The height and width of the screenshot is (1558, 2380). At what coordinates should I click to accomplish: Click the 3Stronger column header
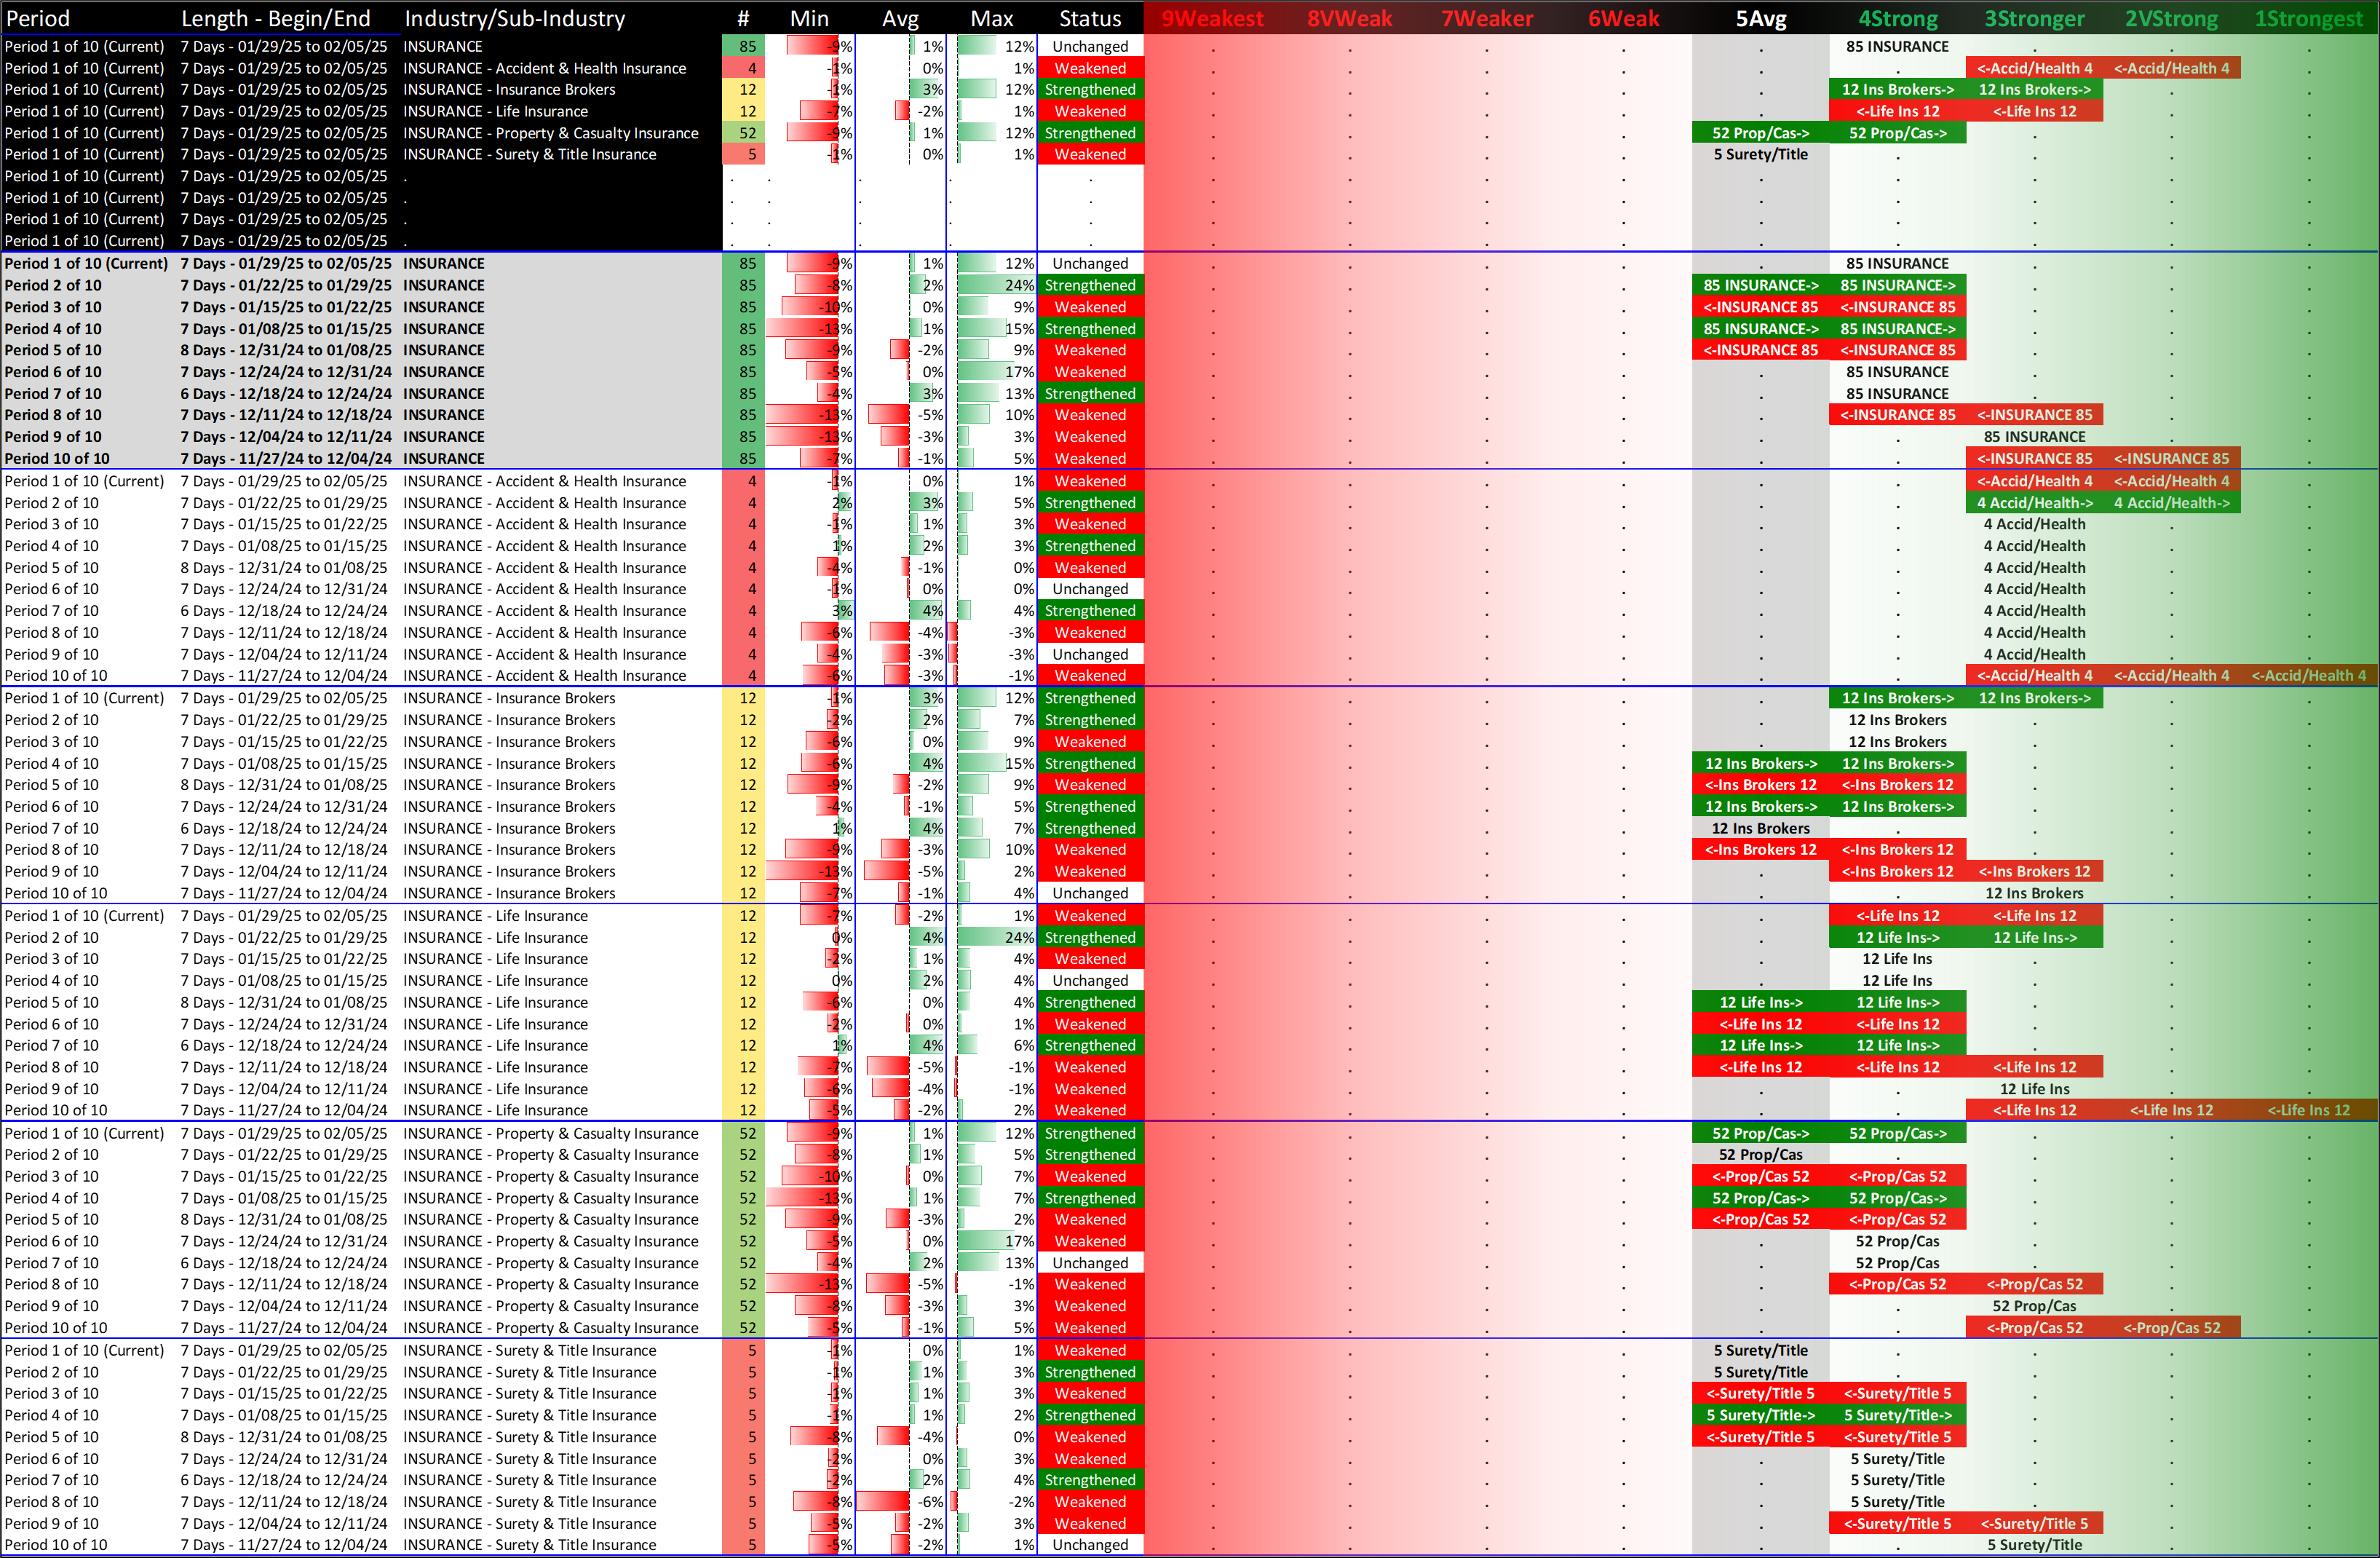[2034, 18]
